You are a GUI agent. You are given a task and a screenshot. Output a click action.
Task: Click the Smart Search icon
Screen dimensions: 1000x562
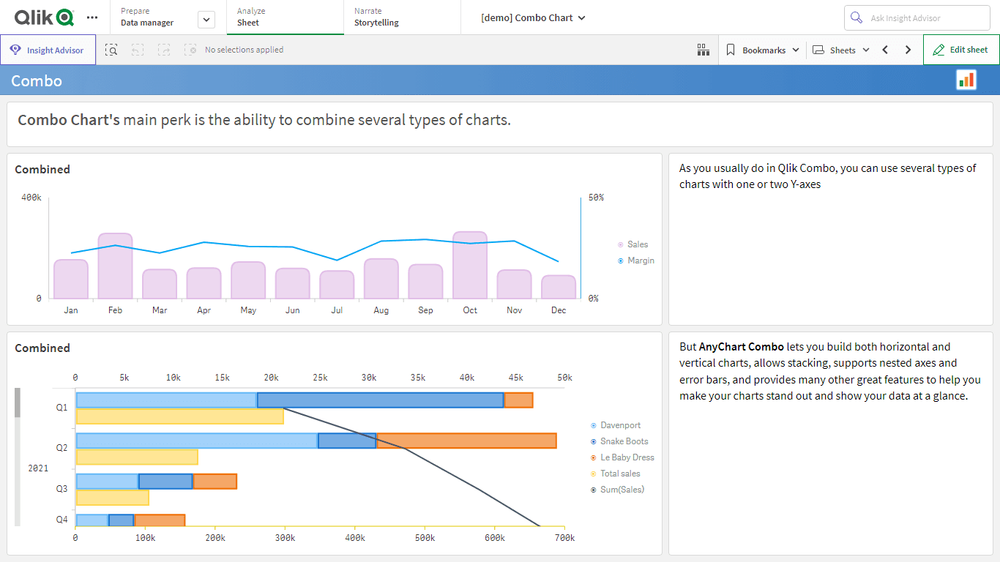(112, 50)
